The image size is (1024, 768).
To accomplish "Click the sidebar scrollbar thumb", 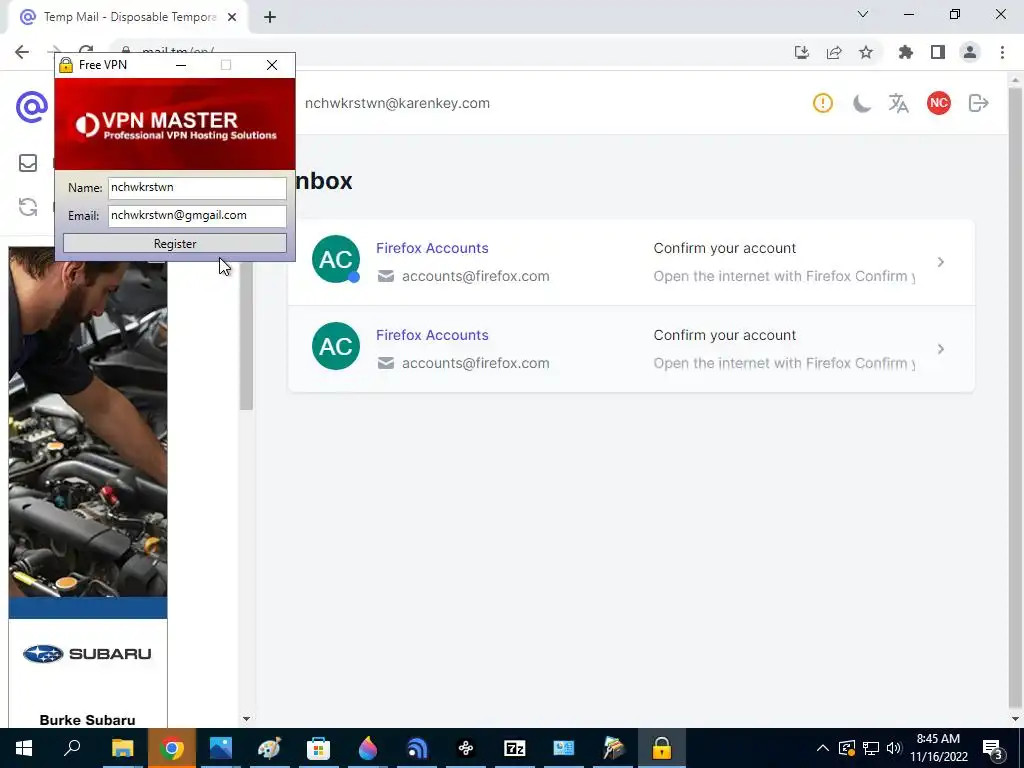I will [246, 336].
